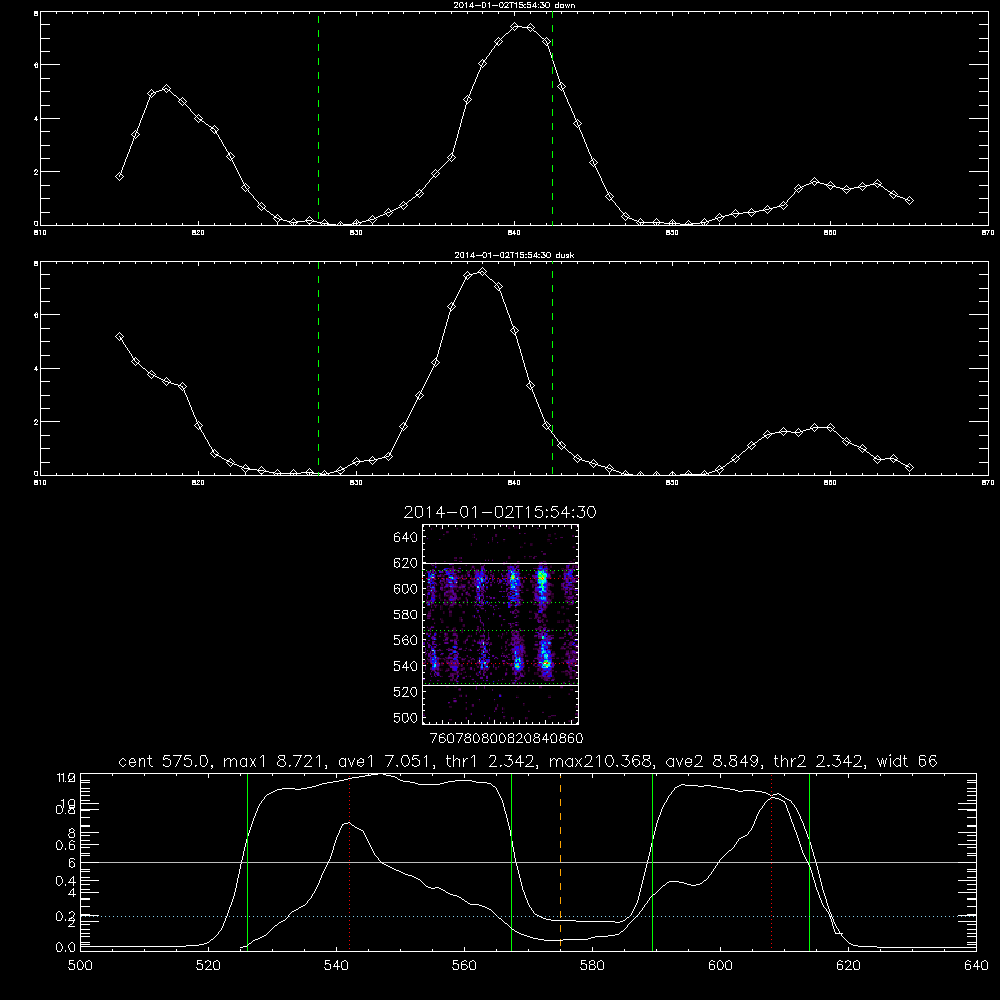Image resolution: width=1000 pixels, height=1000 pixels.
Task: Click the highest data point of the dawn curve
Action: click(515, 27)
